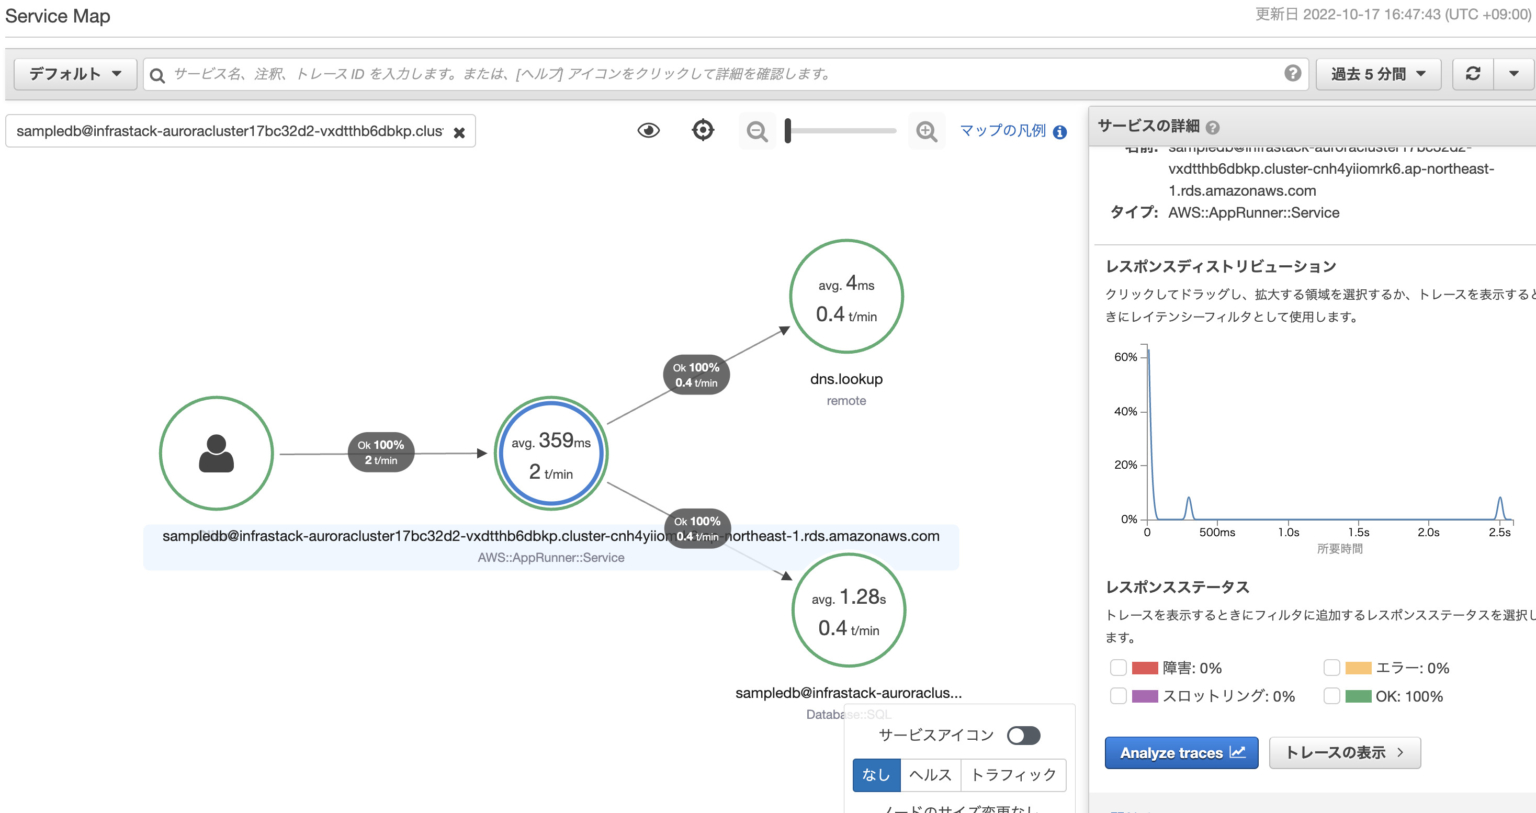Open the デフォルト group dropdown

74,72
